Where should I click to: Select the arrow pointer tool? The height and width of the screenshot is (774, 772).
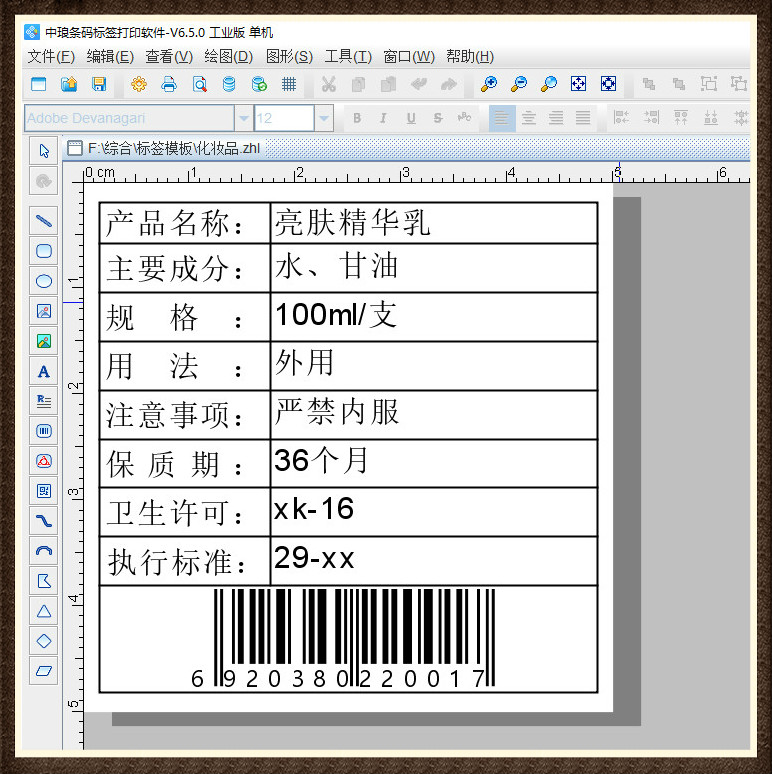[x=44, y=151]
